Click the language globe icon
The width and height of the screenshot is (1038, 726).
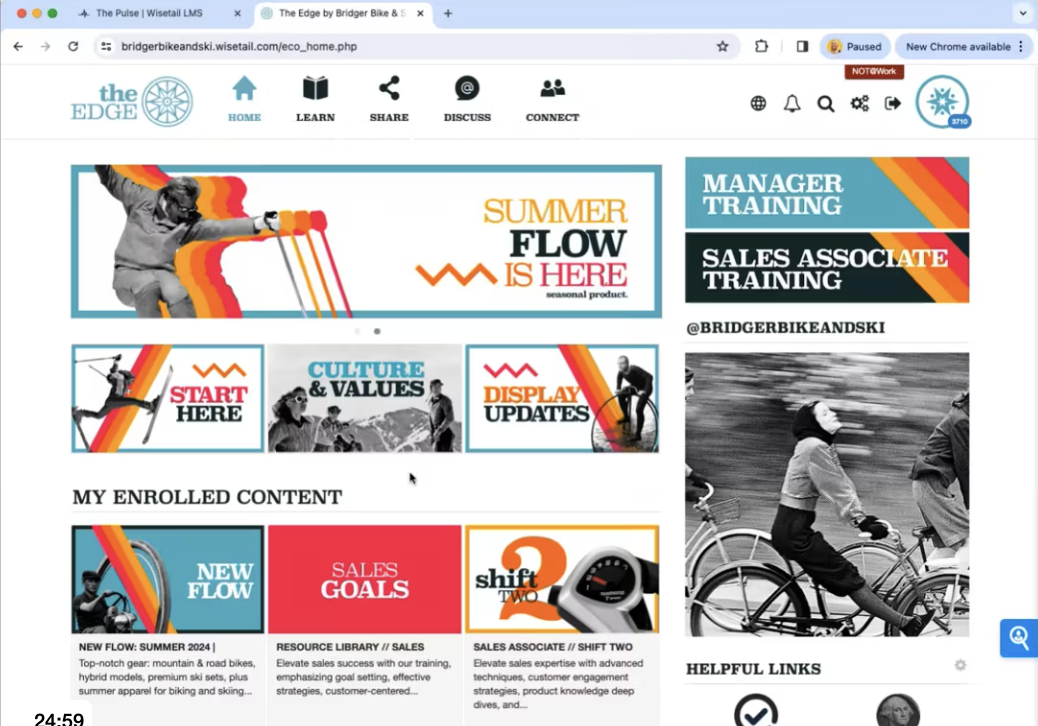[x=758, y=103]
